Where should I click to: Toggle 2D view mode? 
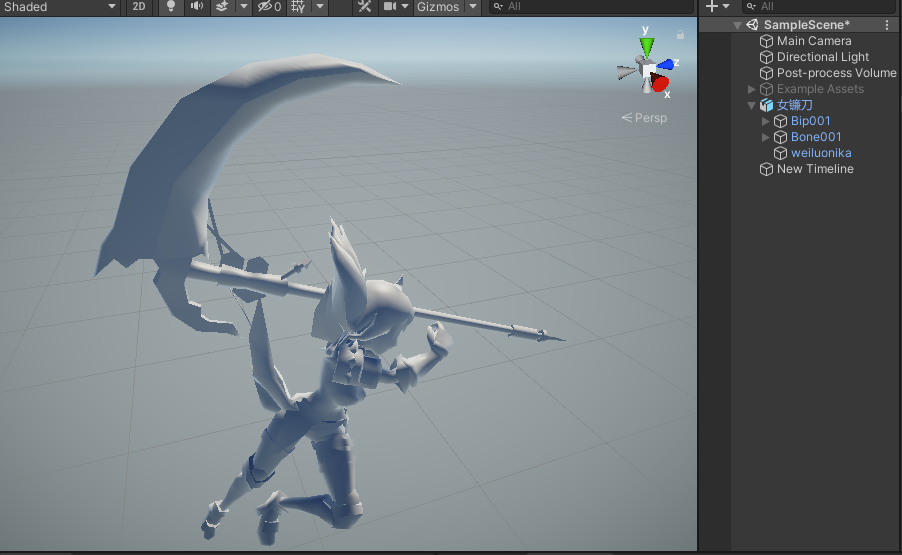tap(140, 7)
